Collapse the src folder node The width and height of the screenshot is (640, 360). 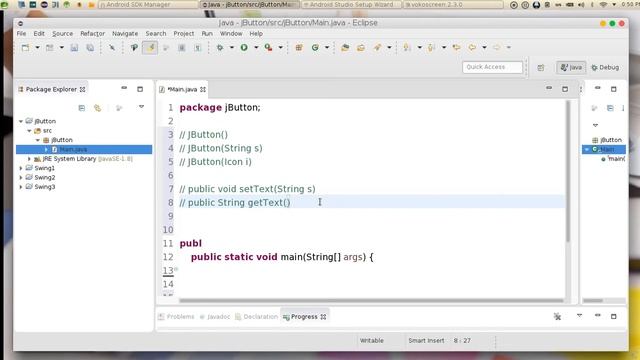click(x=29, y=131)
